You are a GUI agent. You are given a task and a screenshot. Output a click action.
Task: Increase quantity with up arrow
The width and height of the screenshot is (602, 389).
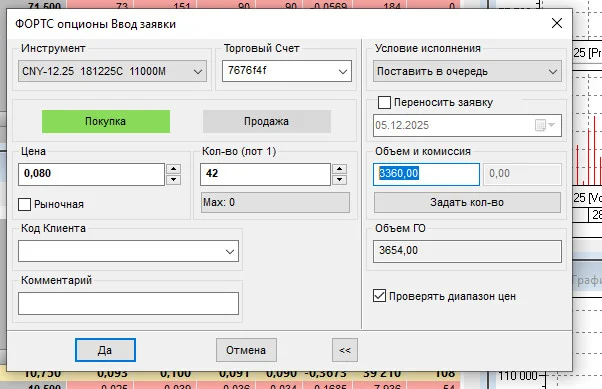[x=339, y=169]
